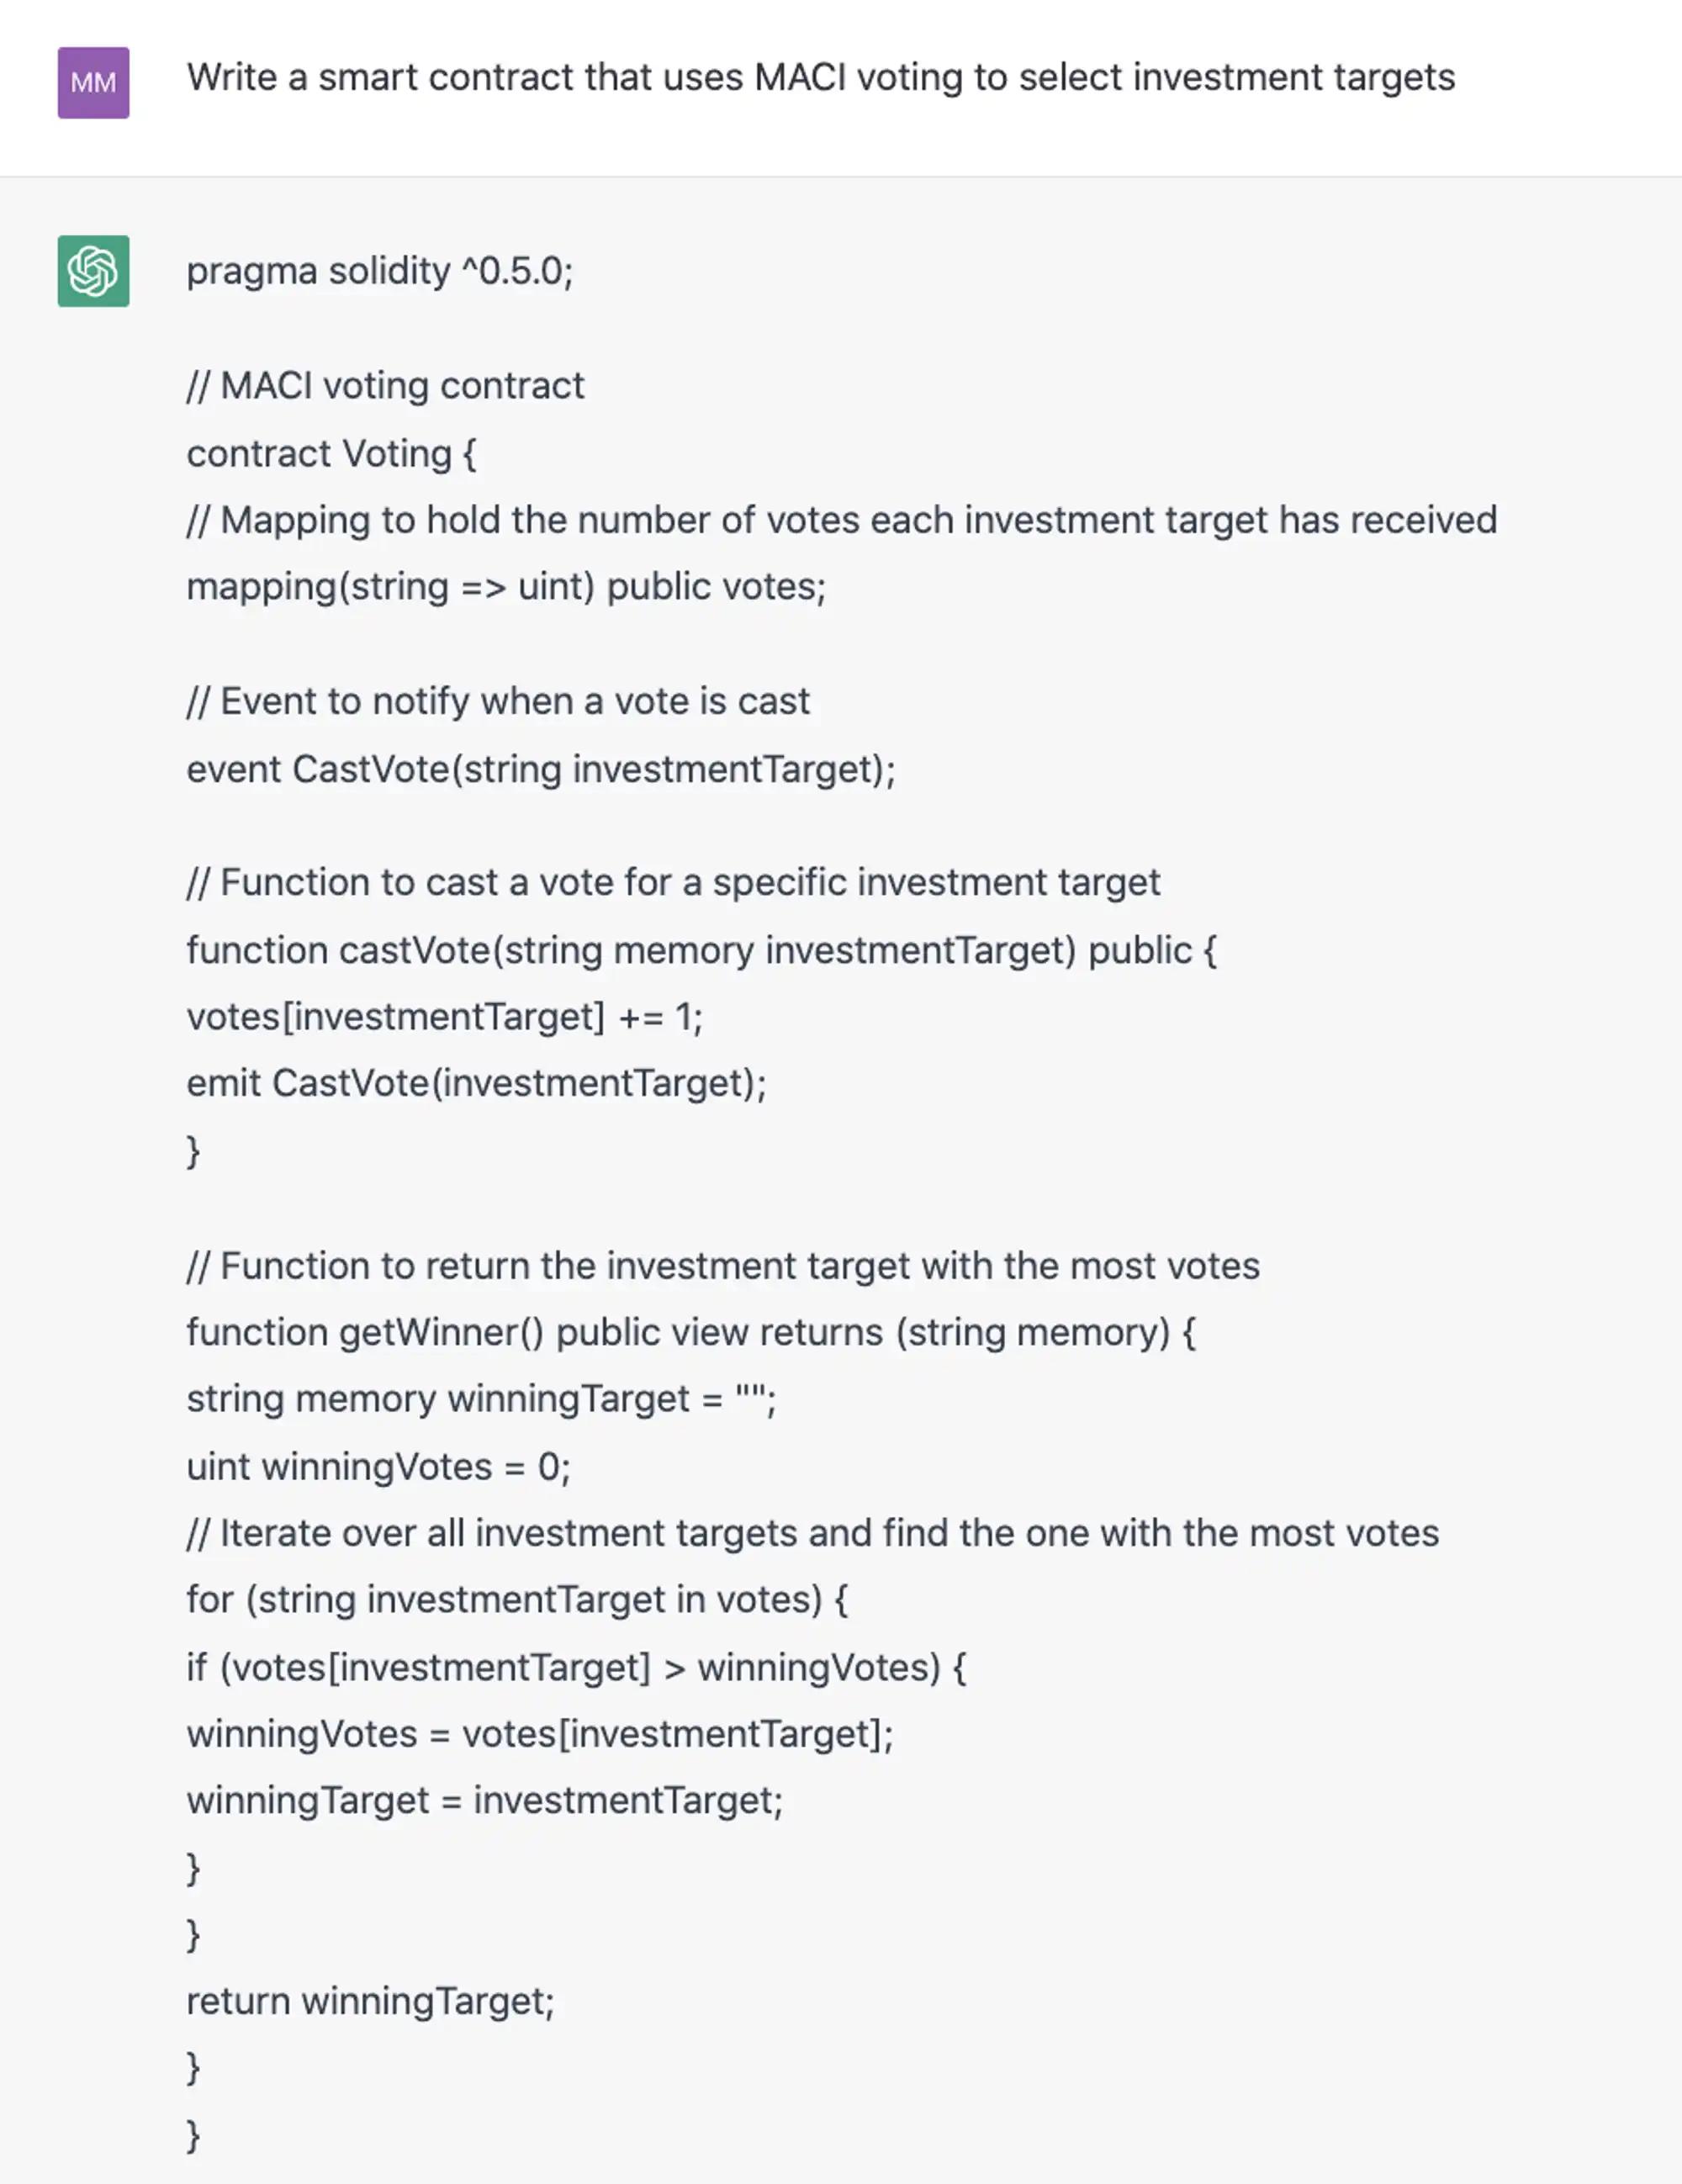Click the user prompt about MACI voting
The height and width of the screenshot is (2184, 1682).
pyautogui.click(x=820, y=78)
